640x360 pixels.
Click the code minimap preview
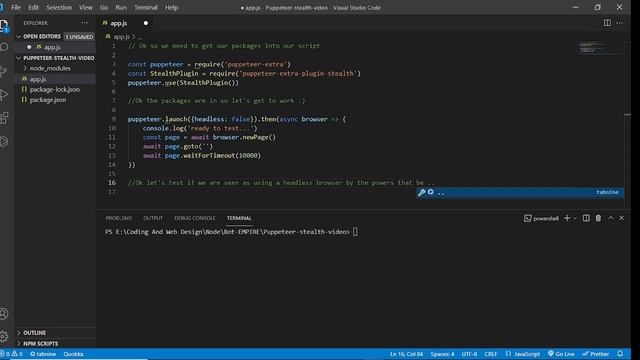(x=600, y=47)
